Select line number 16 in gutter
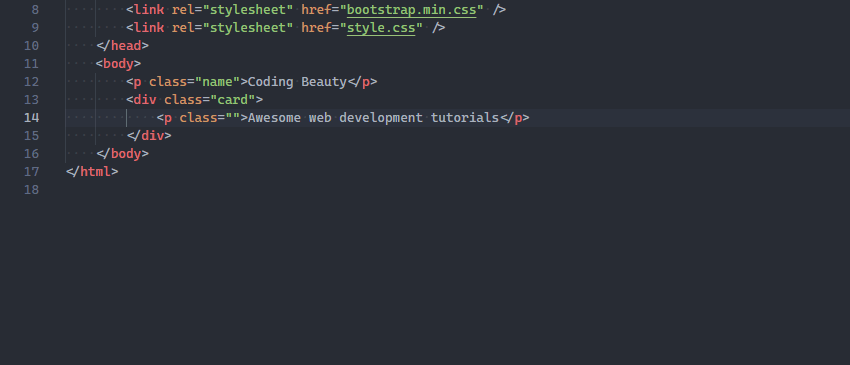This screenshot has width=850, height=365. [31, 153]
